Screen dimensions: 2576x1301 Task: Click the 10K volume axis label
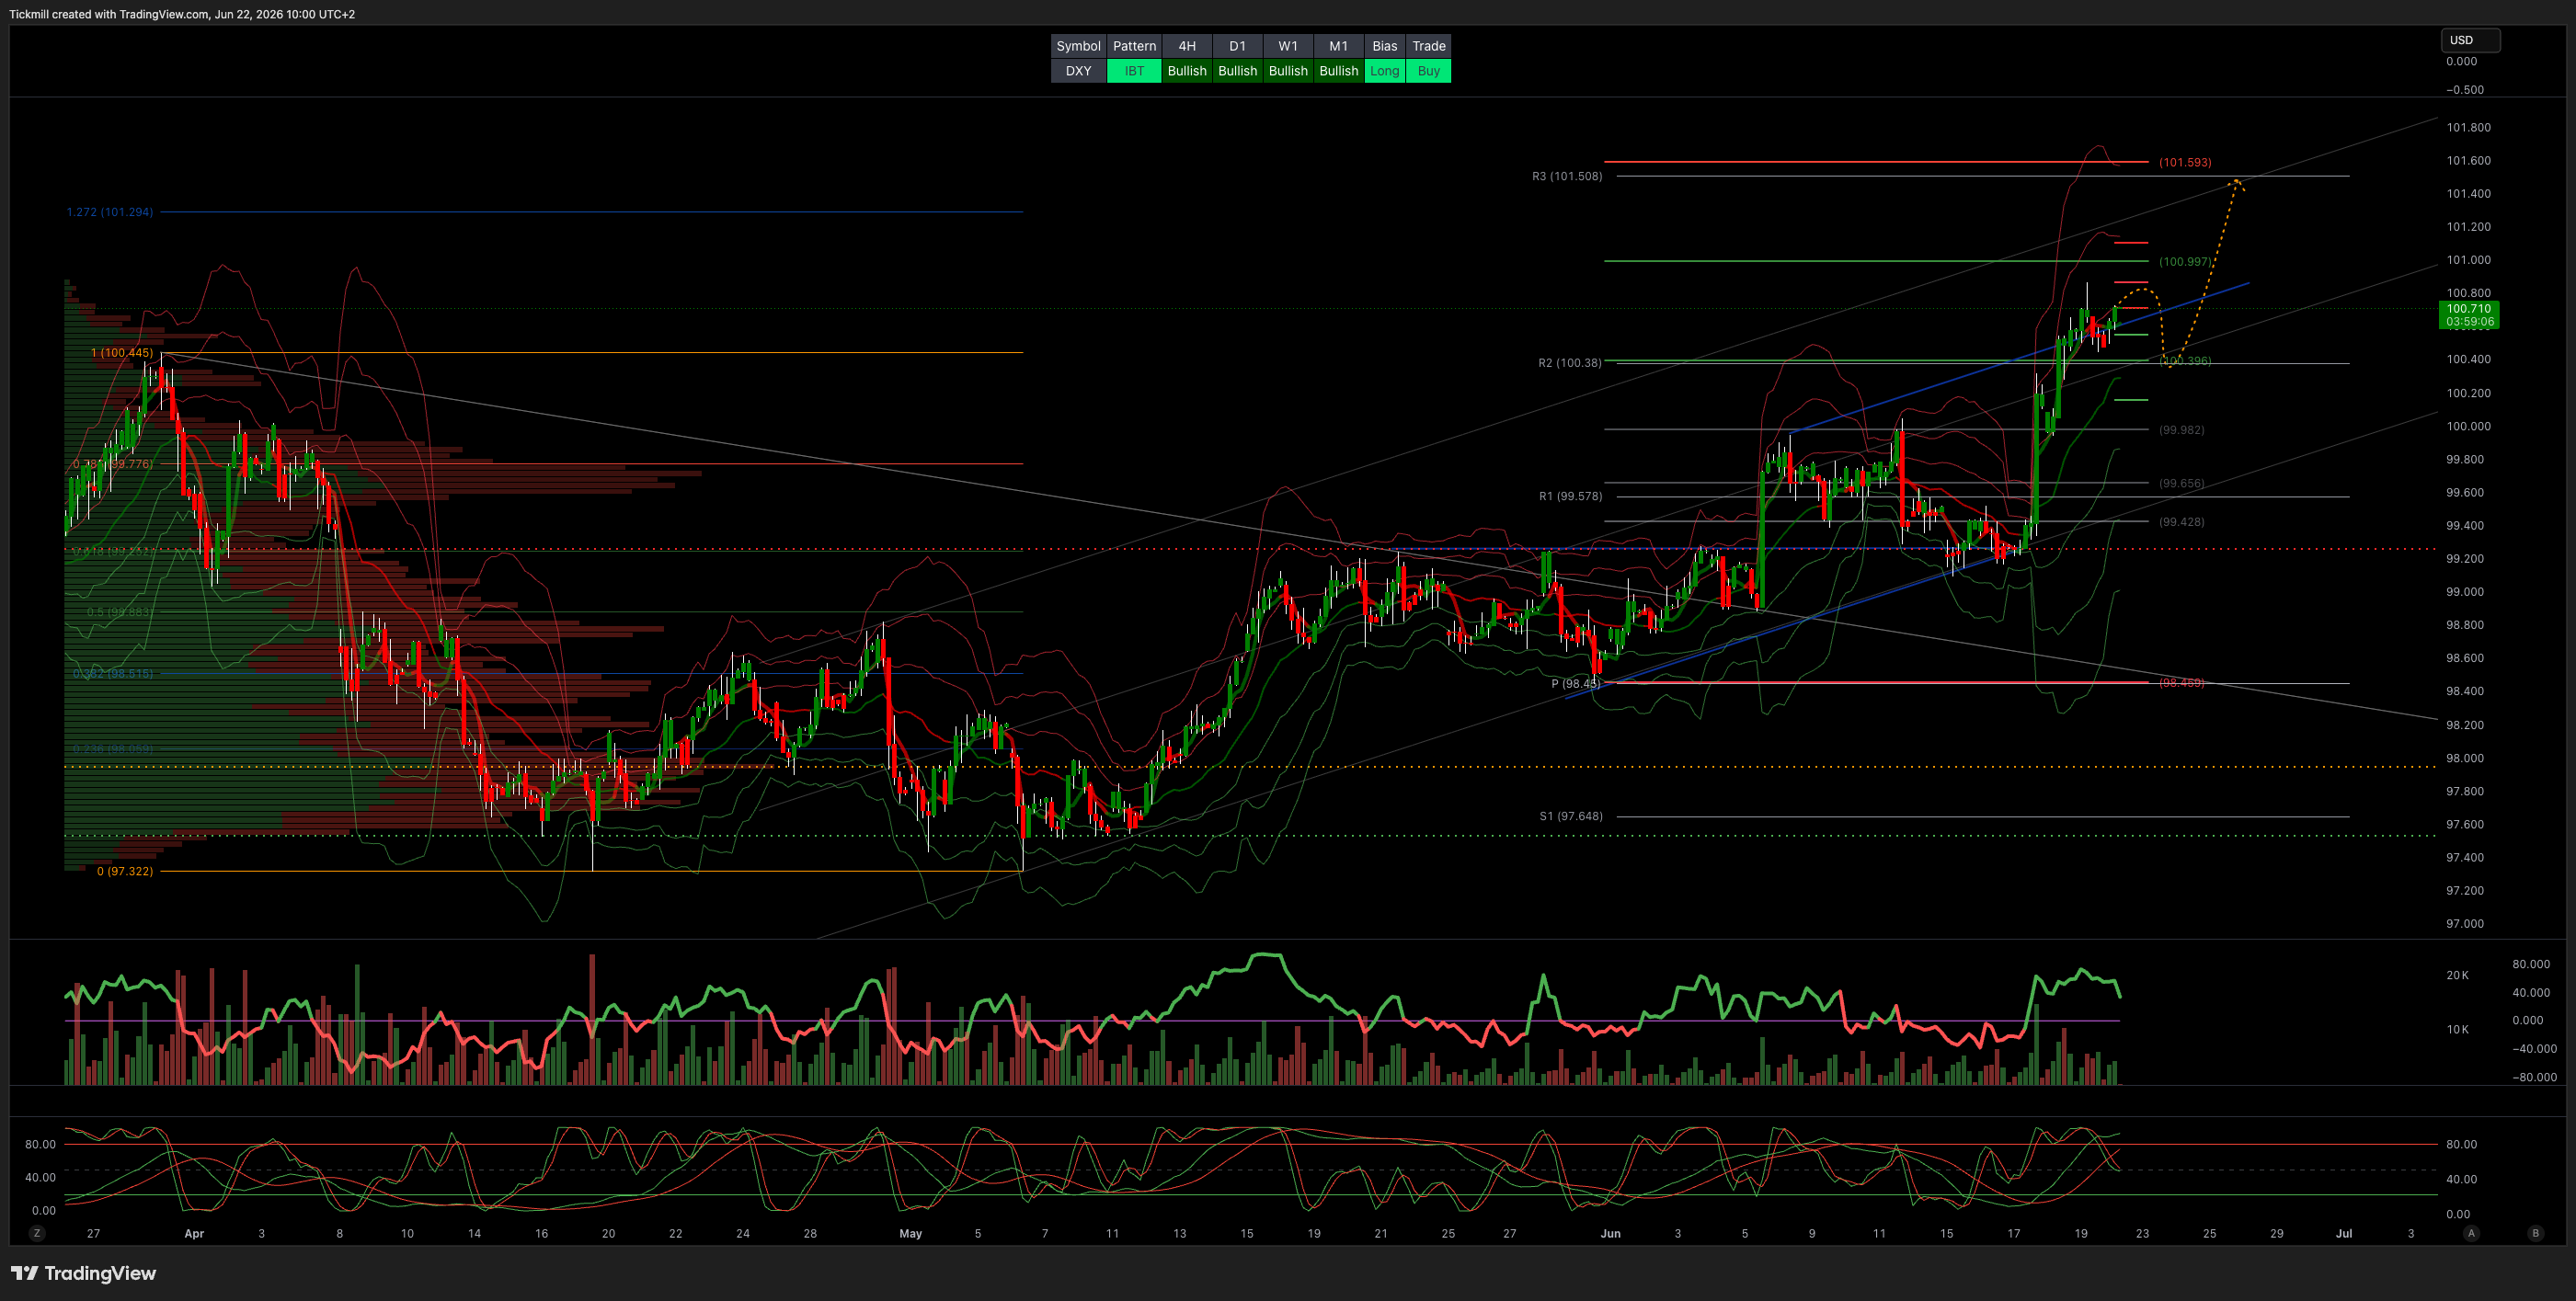[2457, 1029]
